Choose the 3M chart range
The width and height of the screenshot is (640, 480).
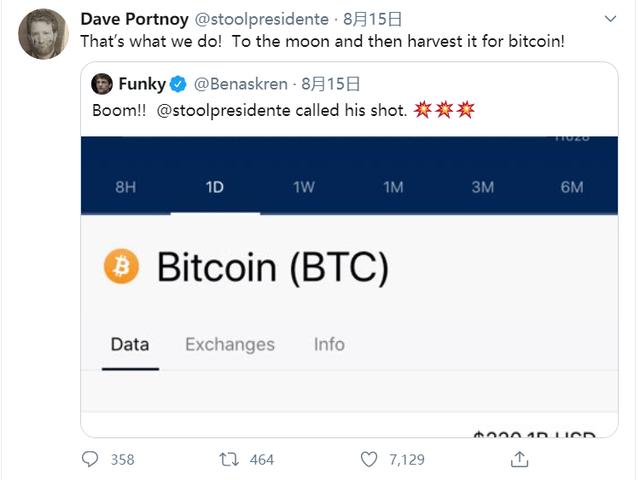pyautogui.click(x=483, y=187)
